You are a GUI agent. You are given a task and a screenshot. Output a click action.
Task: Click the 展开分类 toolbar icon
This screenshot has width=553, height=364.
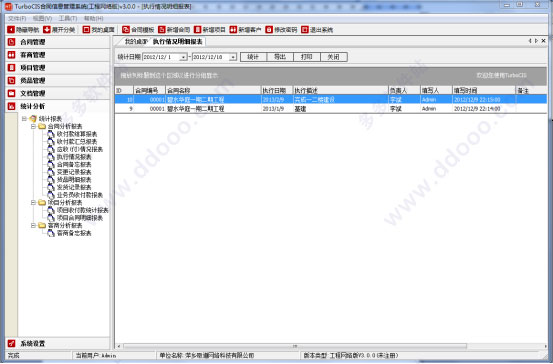pyautogui.click(x=47, y=30)
